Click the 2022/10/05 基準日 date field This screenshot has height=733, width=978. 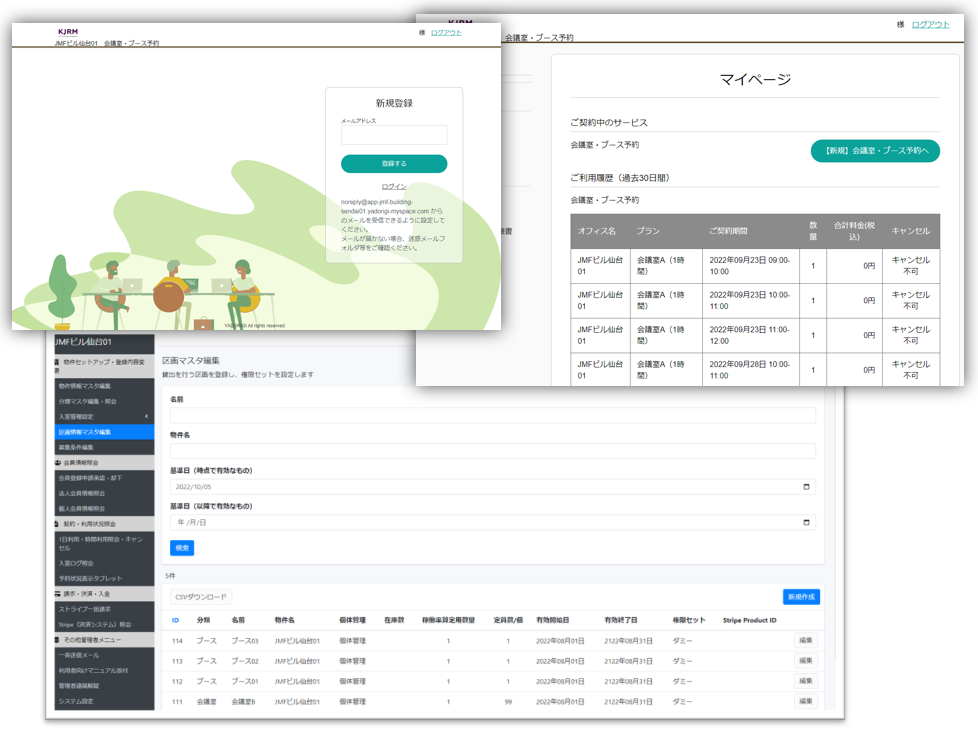493,487
